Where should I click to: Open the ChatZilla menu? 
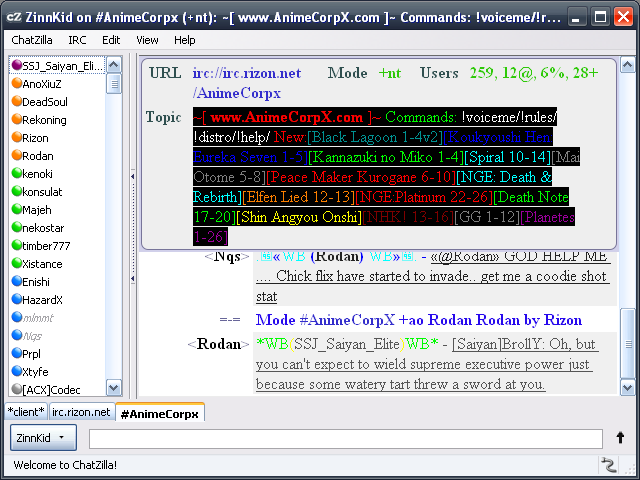click(33, 40)
